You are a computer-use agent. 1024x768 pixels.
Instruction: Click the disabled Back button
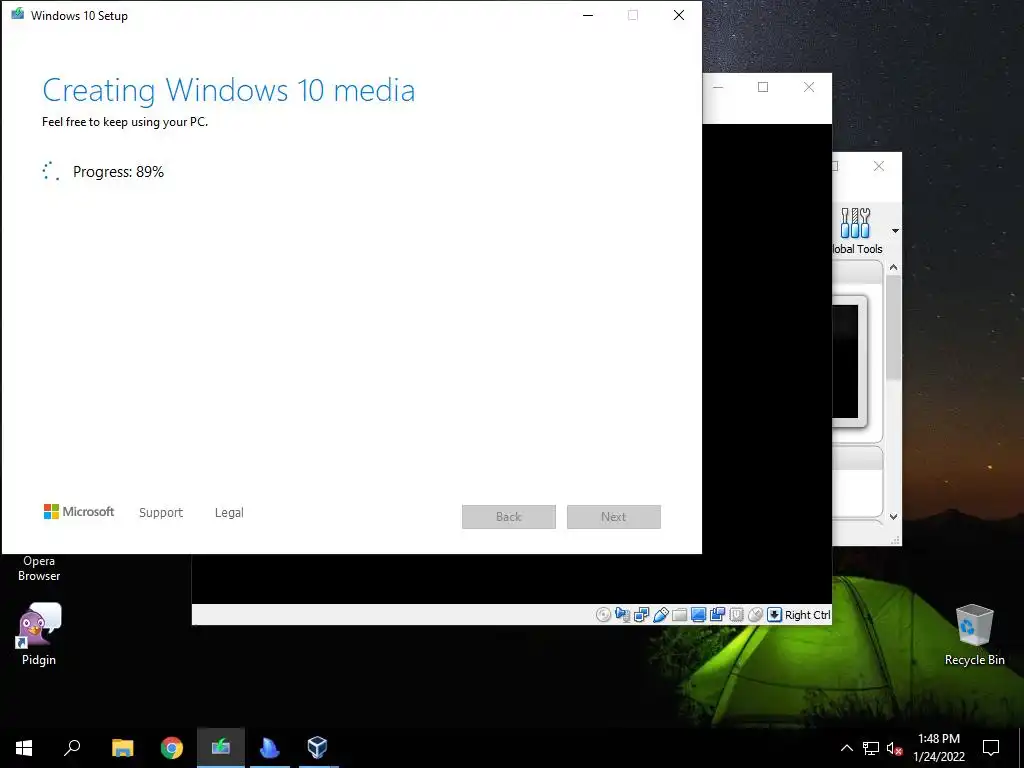tap(509, 517)
